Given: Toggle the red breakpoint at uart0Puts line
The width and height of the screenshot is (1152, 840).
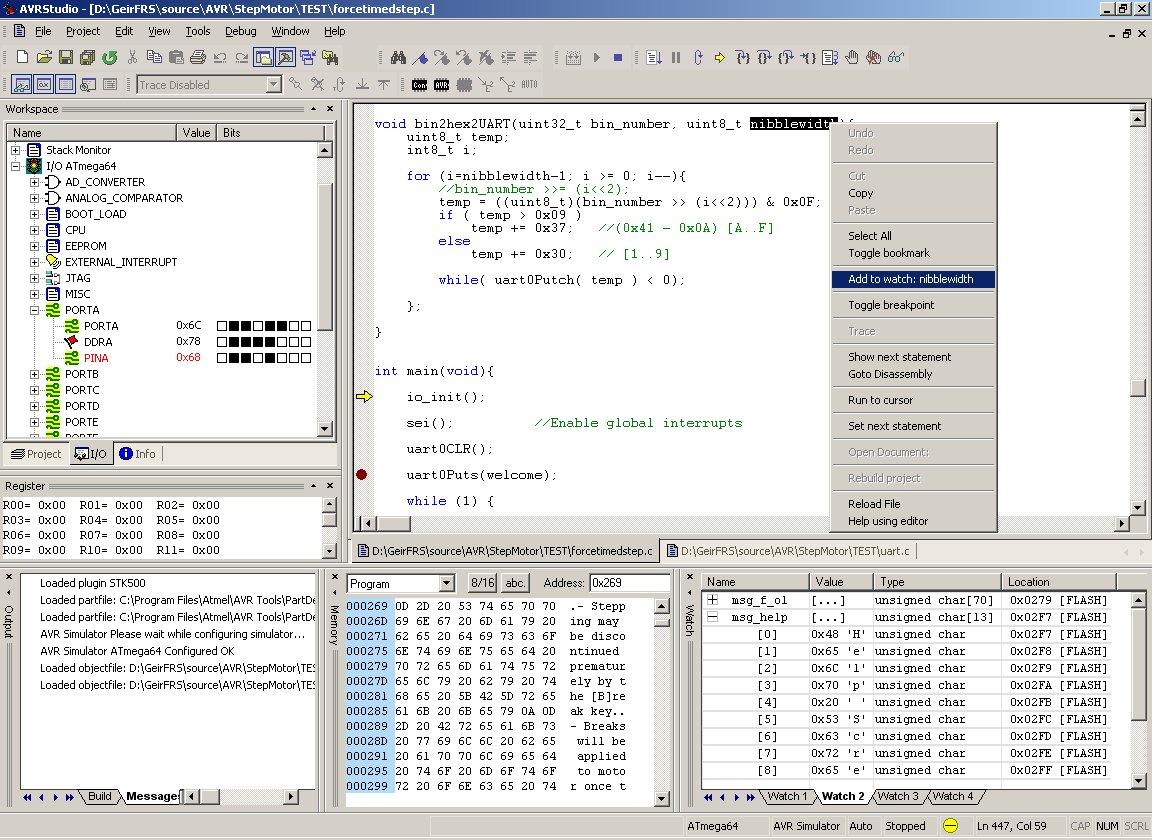Looking at the screenshot, I should pyautogui.click(x=362, y=475).
